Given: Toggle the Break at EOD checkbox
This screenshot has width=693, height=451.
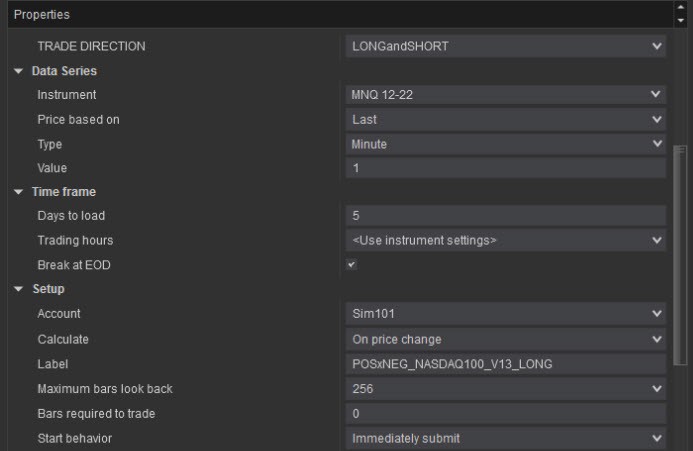Looking at the screenshot, I should (351, 265).
